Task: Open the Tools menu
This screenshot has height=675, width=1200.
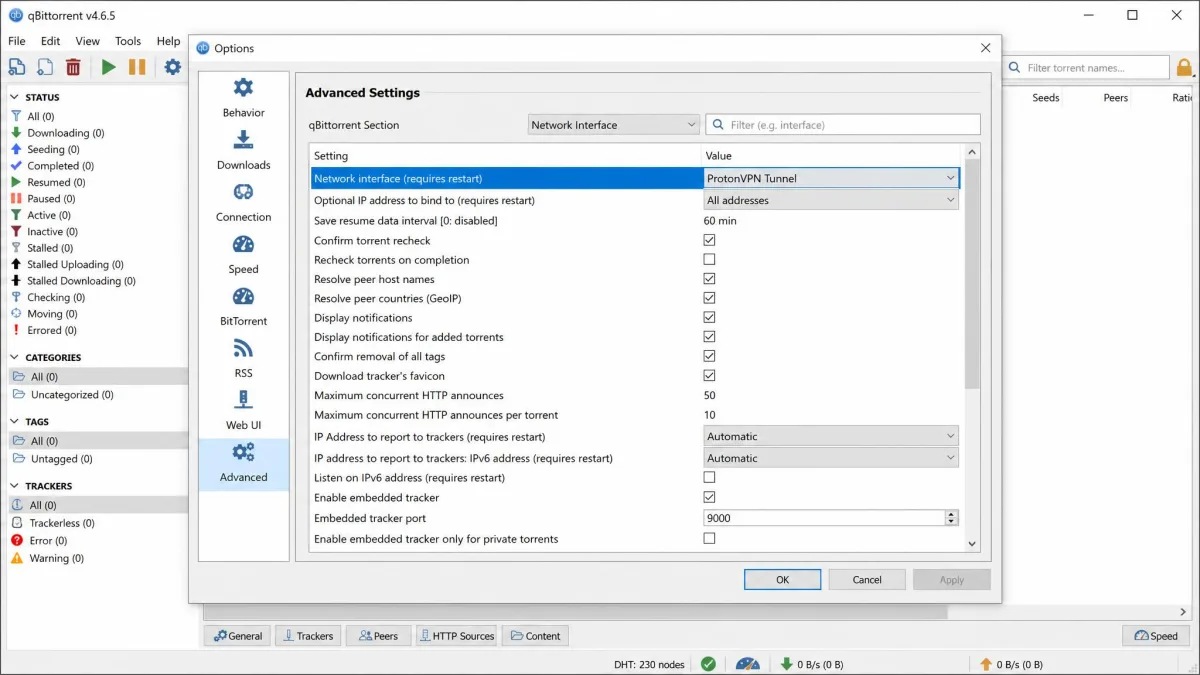Action: tap(128, 41)
